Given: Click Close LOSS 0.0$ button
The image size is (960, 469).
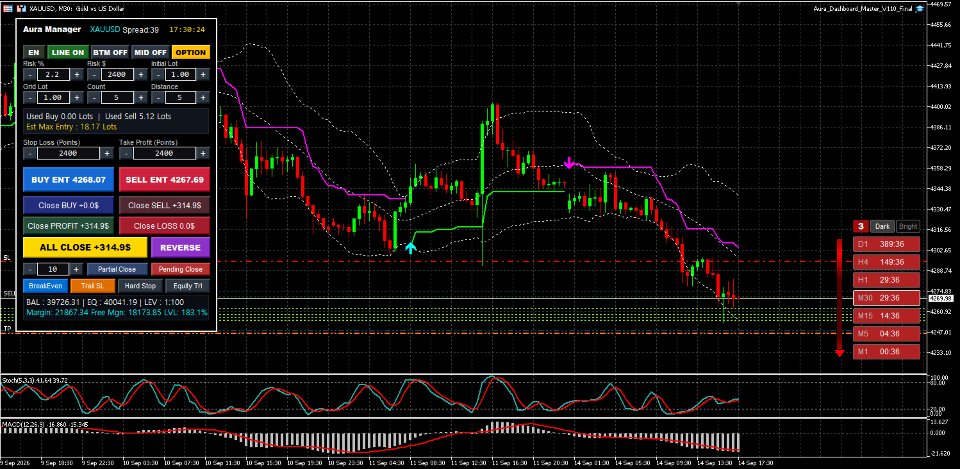Looking at the screenshot, I should [164, 226].
